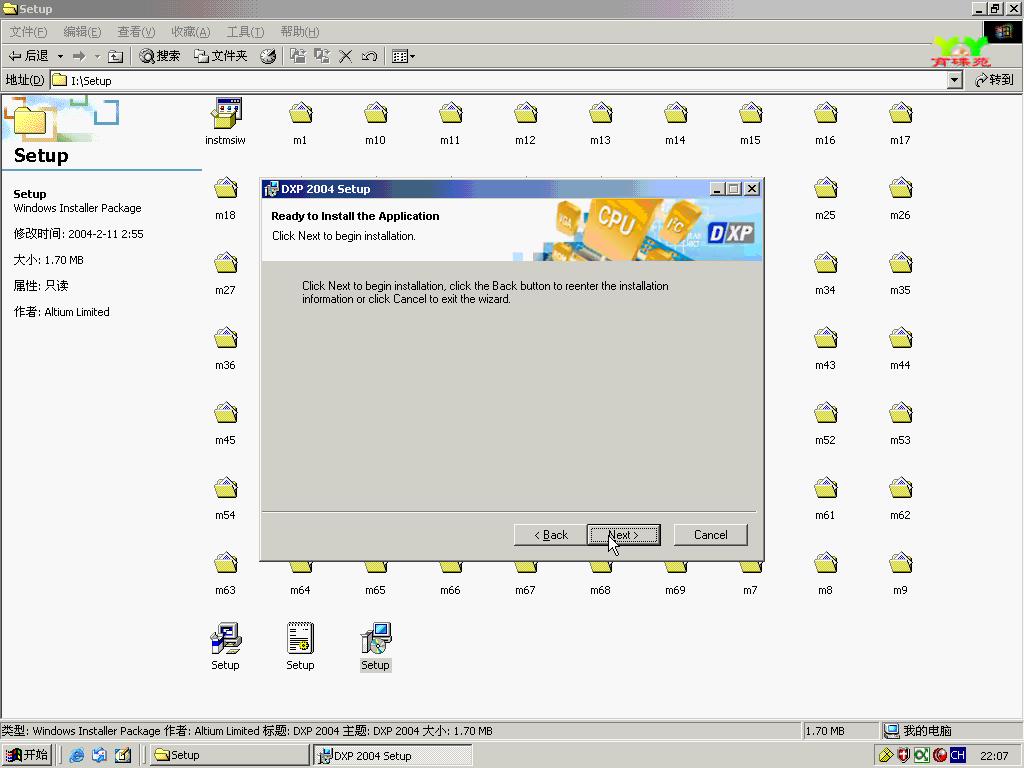Open the 开始 Start menu
The width and height of the screenshot is (1024, 768).
pyautogui.click(x=27, y=755)
